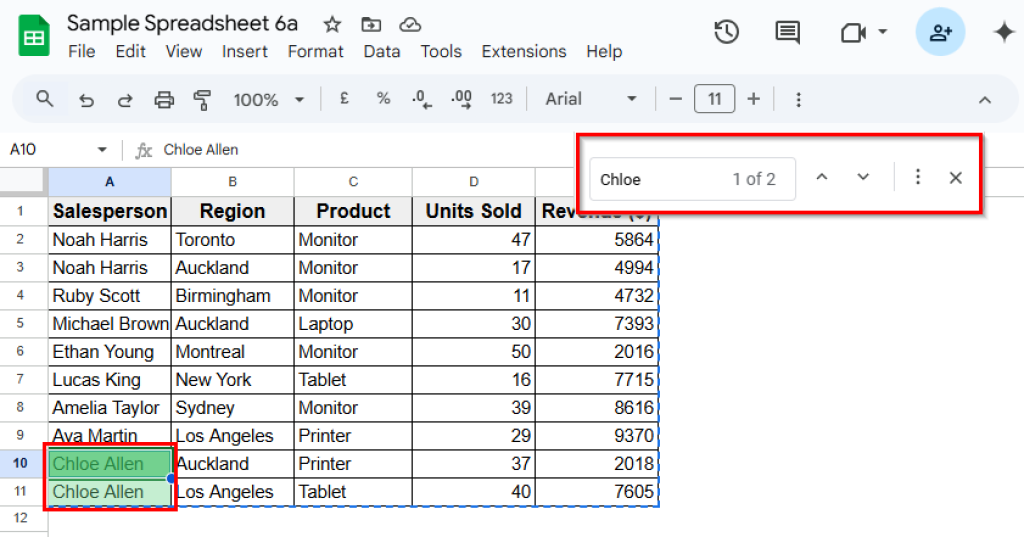Expand the name box A10 dropdown
This screenshot has width=1024, height=537.
pos(102,150)
